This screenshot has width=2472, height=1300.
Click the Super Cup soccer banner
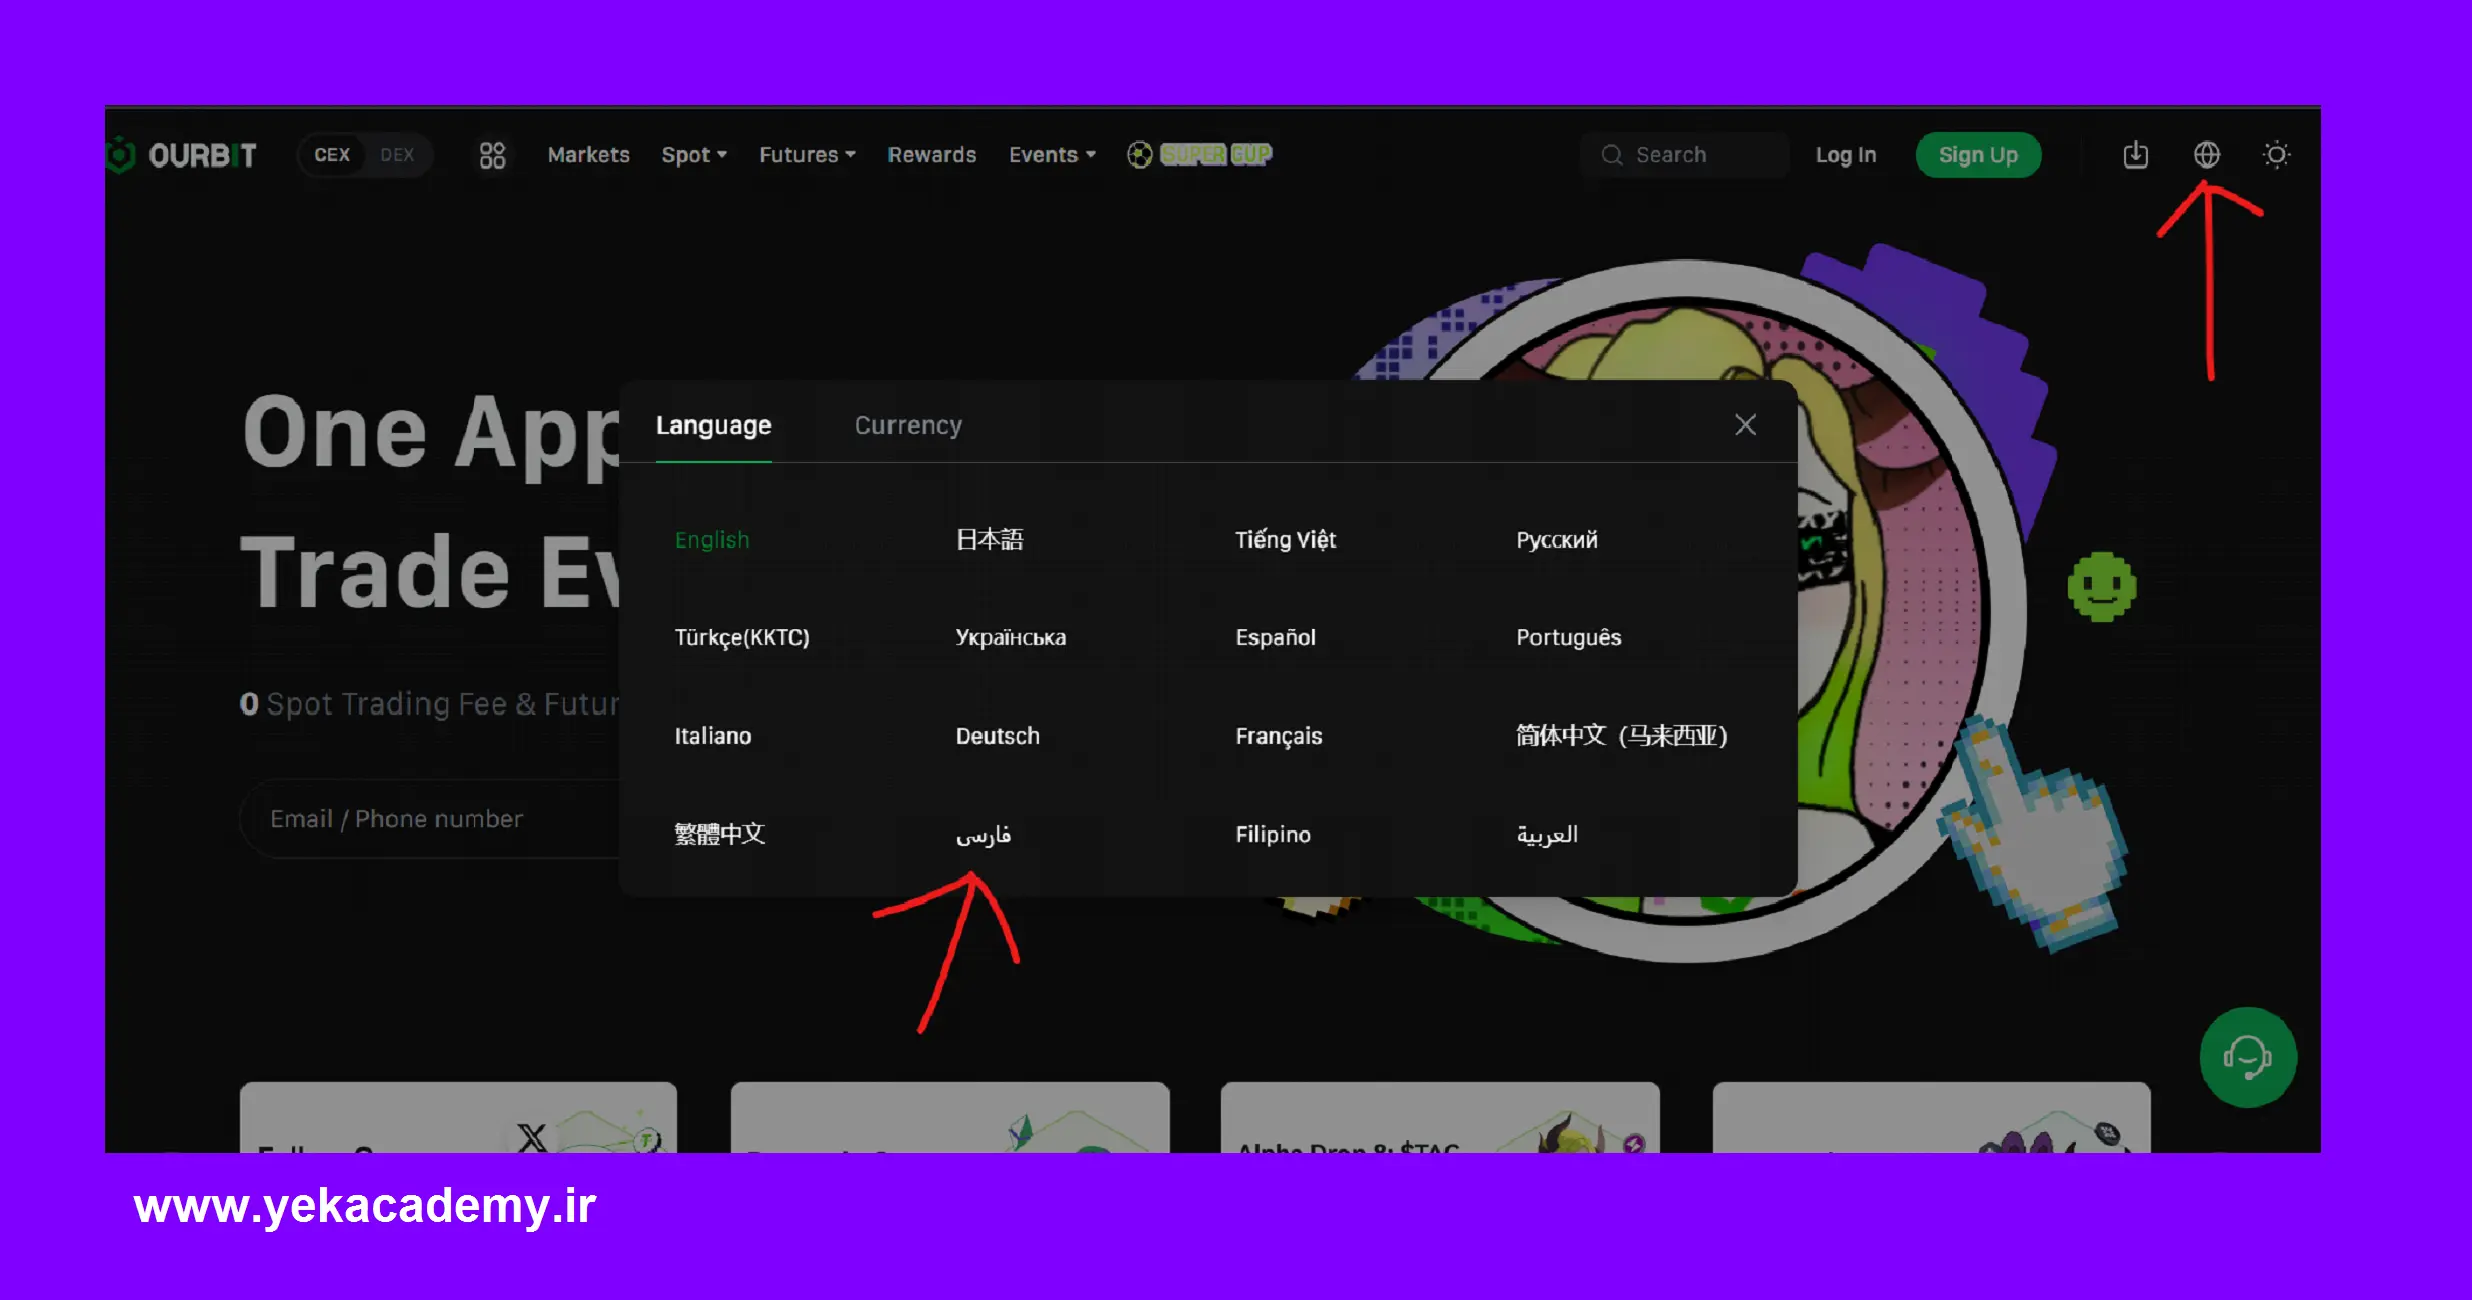click(x=1200, y=155)
